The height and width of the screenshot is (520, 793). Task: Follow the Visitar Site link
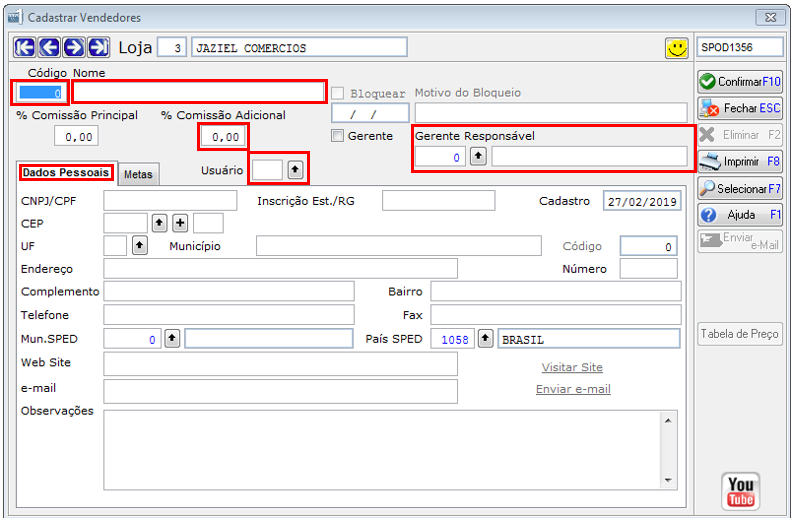pyautogui.click(x=572, y=367)
